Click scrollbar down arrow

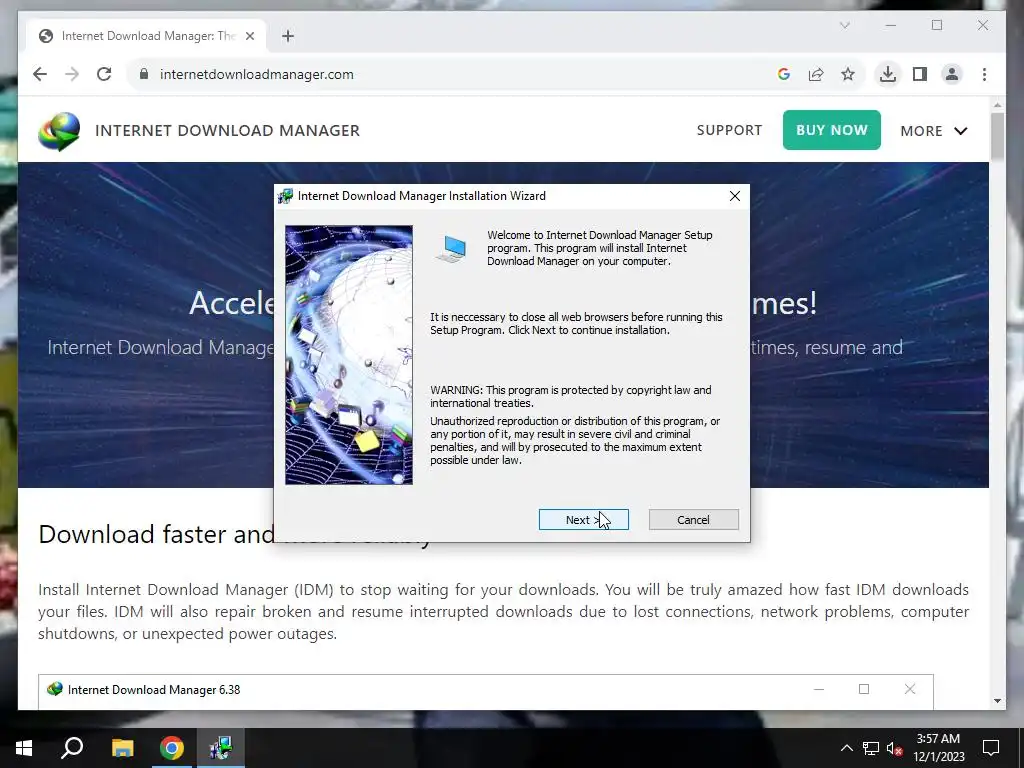[x=997, y=701]
